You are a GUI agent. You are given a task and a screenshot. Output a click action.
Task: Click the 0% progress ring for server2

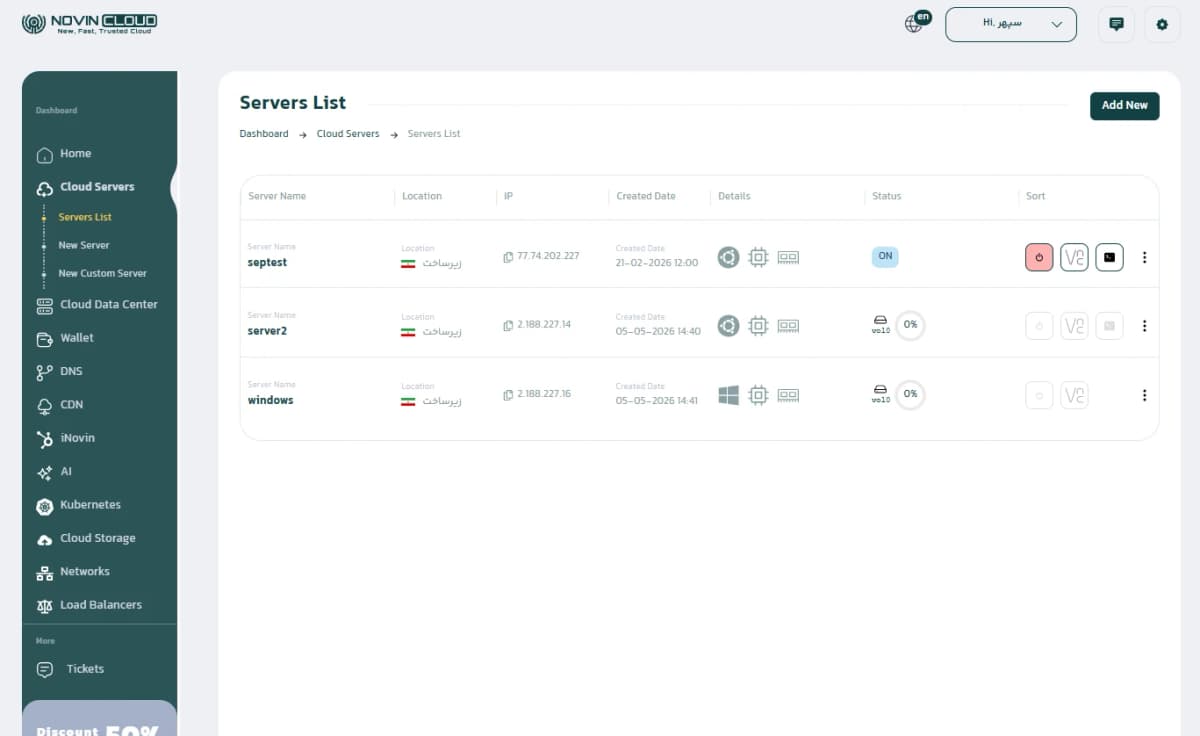[x=910, y=325]
